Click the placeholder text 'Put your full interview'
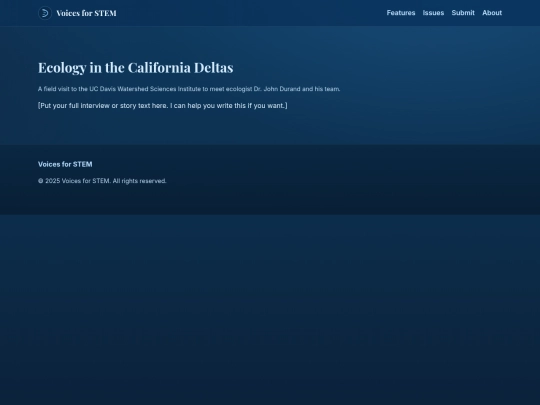The image size is (540, 405). [163, 106]
